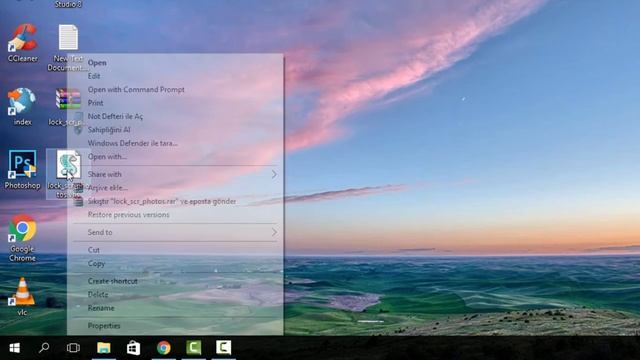Open the Windows Start menu

pos(15,348)
